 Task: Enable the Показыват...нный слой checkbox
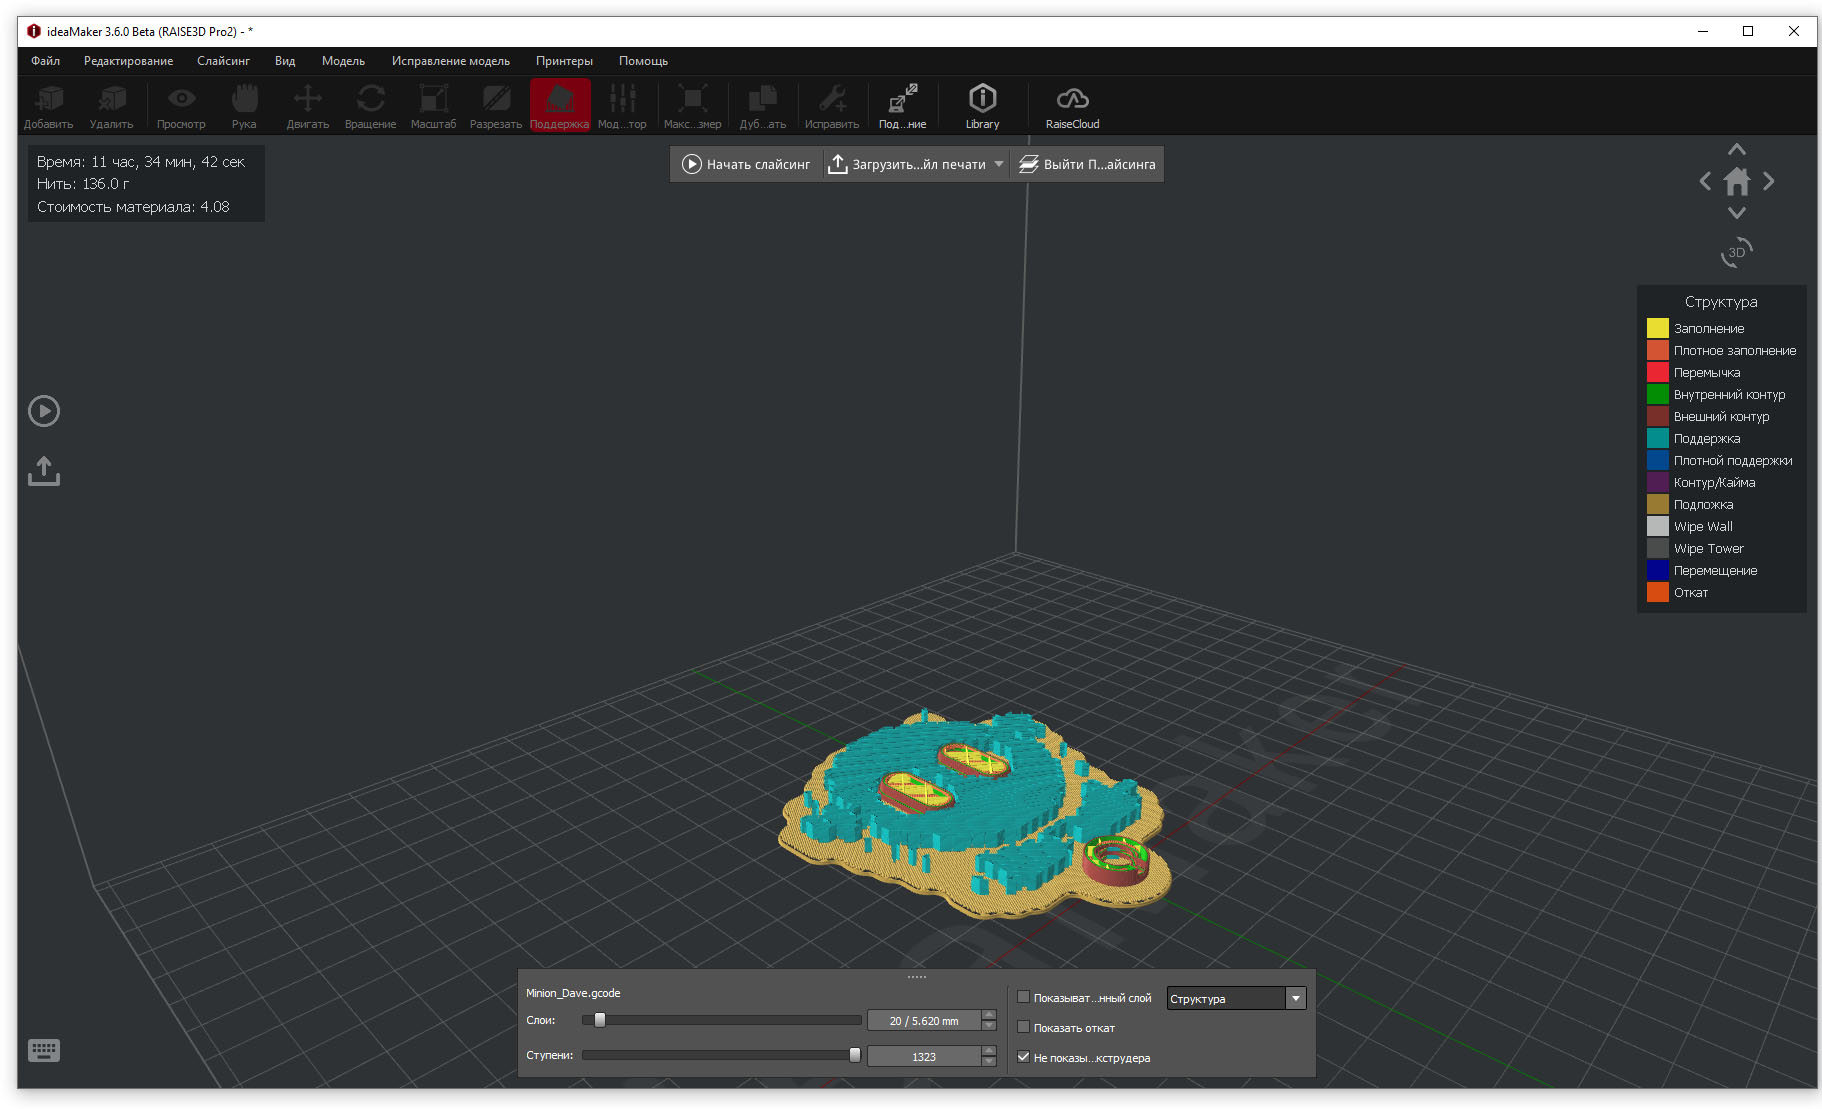[x=1023, y=997]
